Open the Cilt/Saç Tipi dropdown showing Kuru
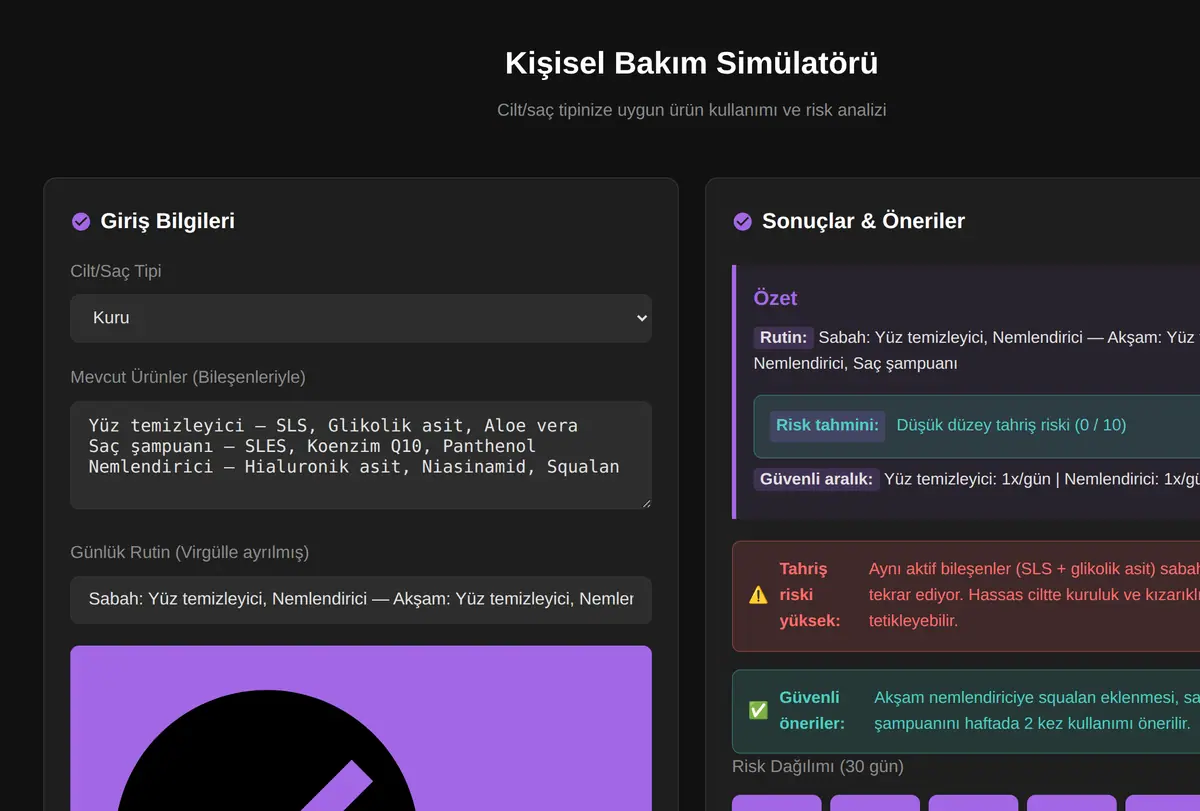The width and height of the screenshot is (1200, 811). (361, 318)
